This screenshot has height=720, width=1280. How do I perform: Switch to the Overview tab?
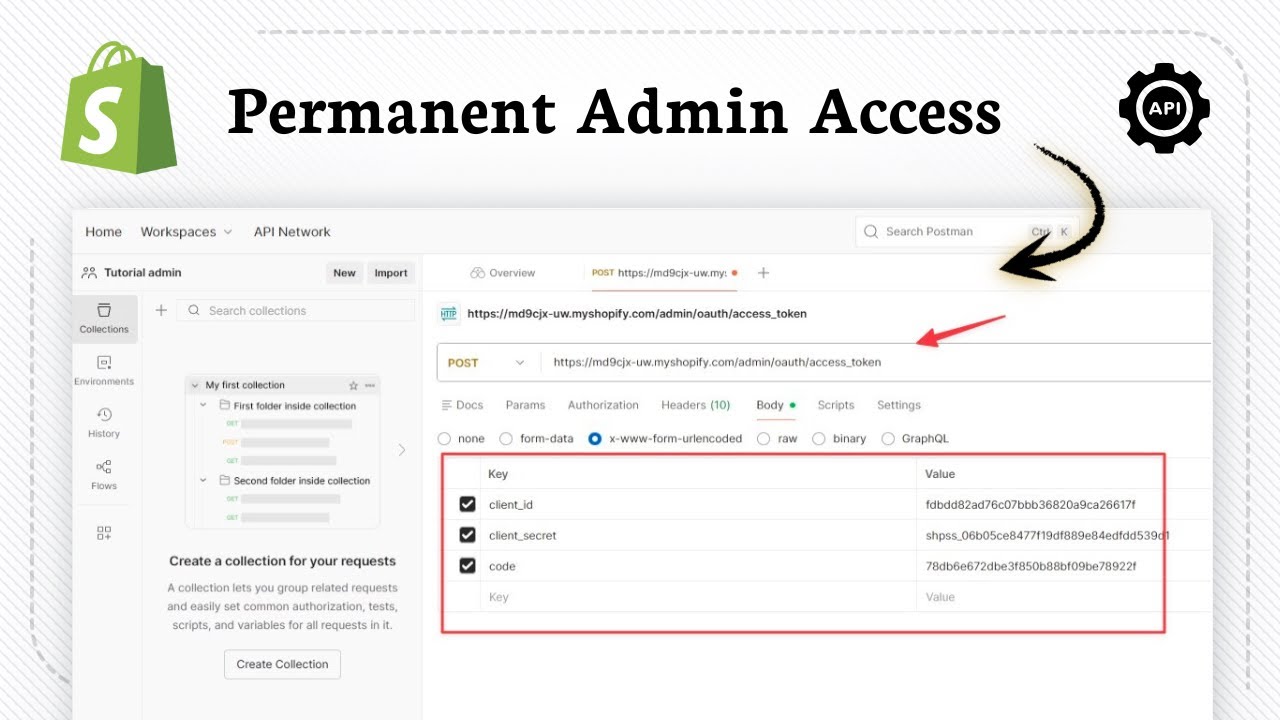[x=503, y=273]
